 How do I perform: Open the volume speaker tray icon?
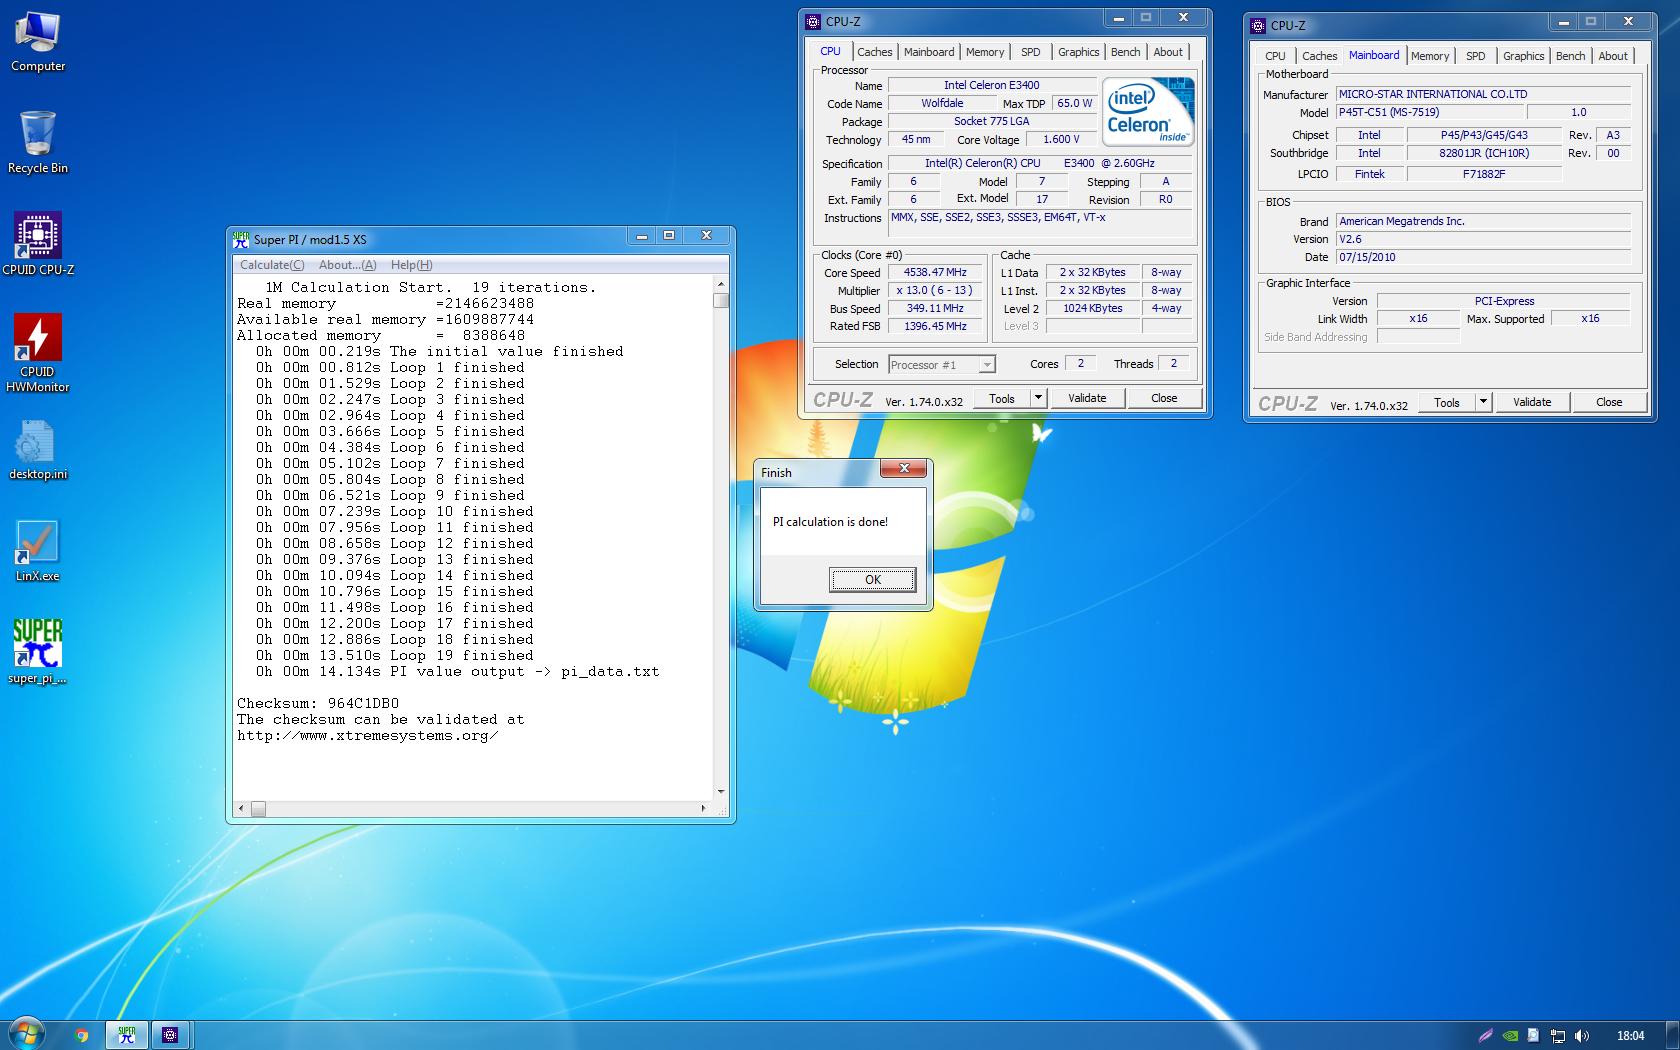(x=1582, y=1036)
